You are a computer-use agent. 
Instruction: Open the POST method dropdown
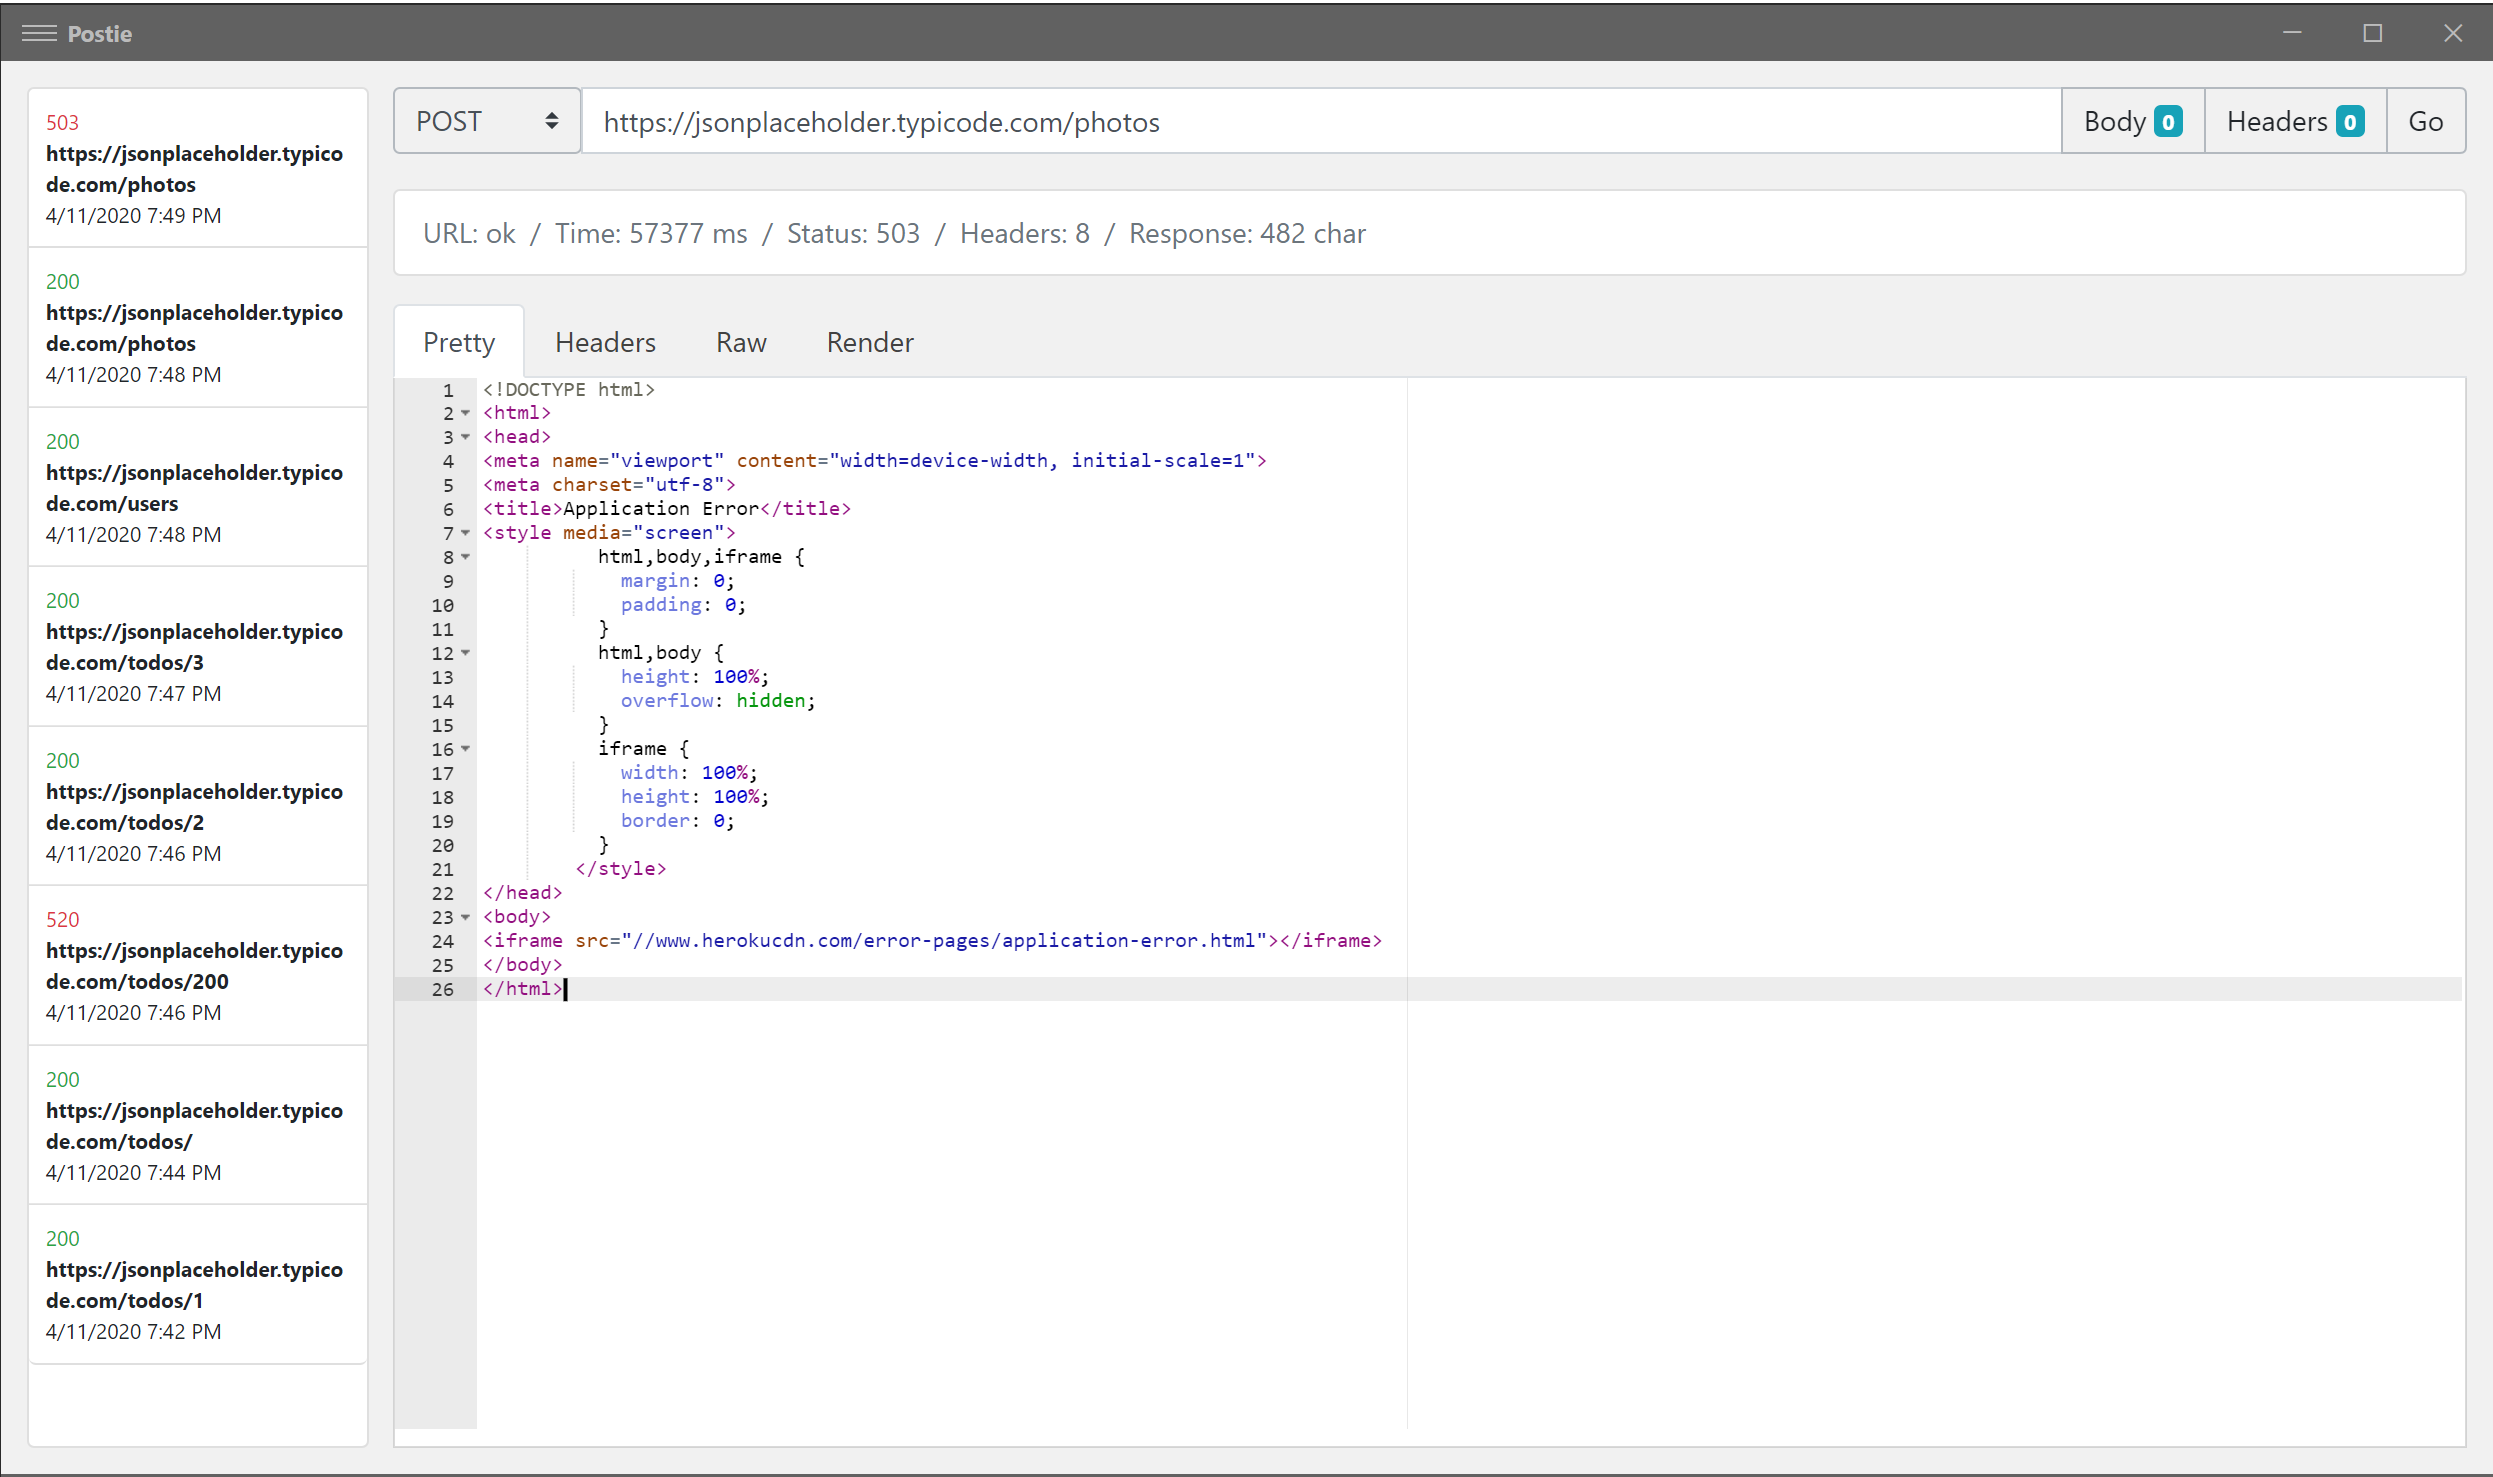[x=487, y=121]
